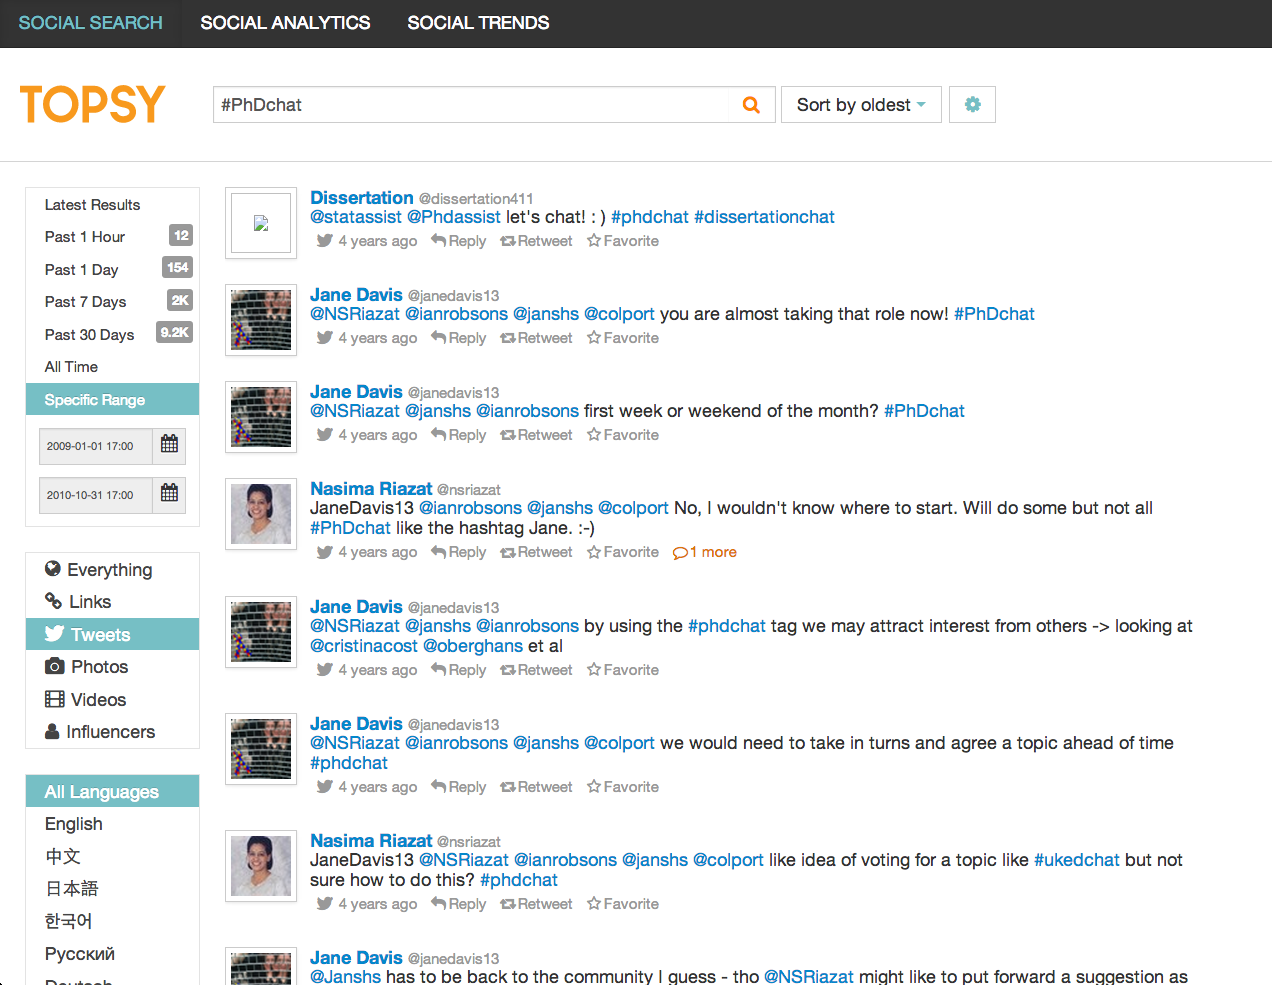Image resolution: width=1272 pixels, height=985 pixels.
Task: Reply to 'wouldn't know where to start' tweet
Action: pos(459,552)
